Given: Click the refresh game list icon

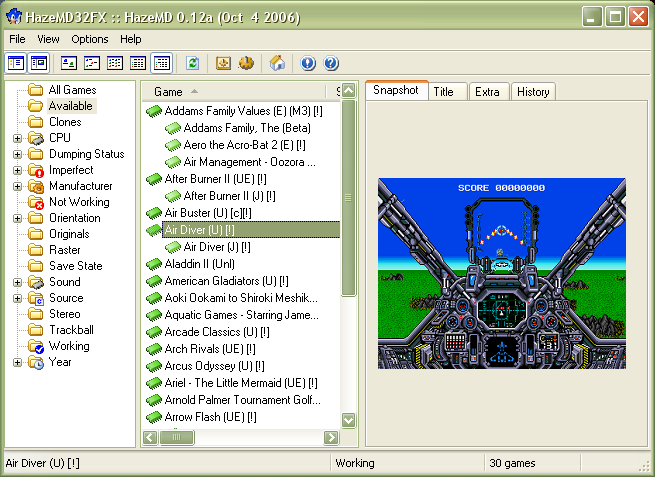Looking at the screenshot, I should [193, 63].
